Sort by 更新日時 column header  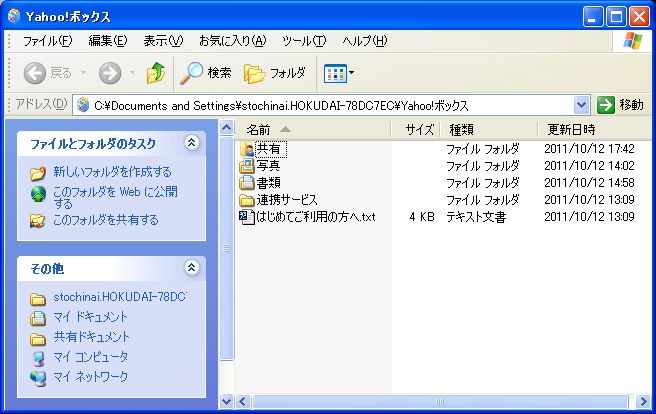pos(594,130)
